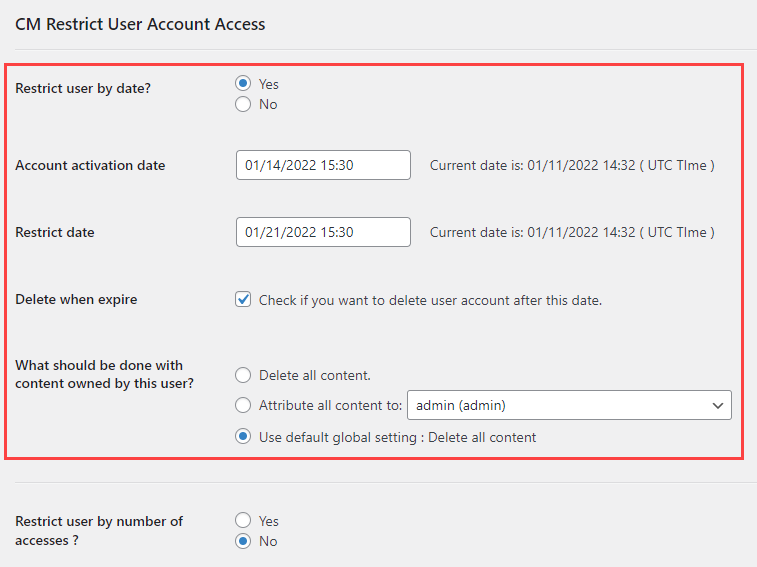
Task: Open the admin (admin) user dropdown
Action: point(569,405)
